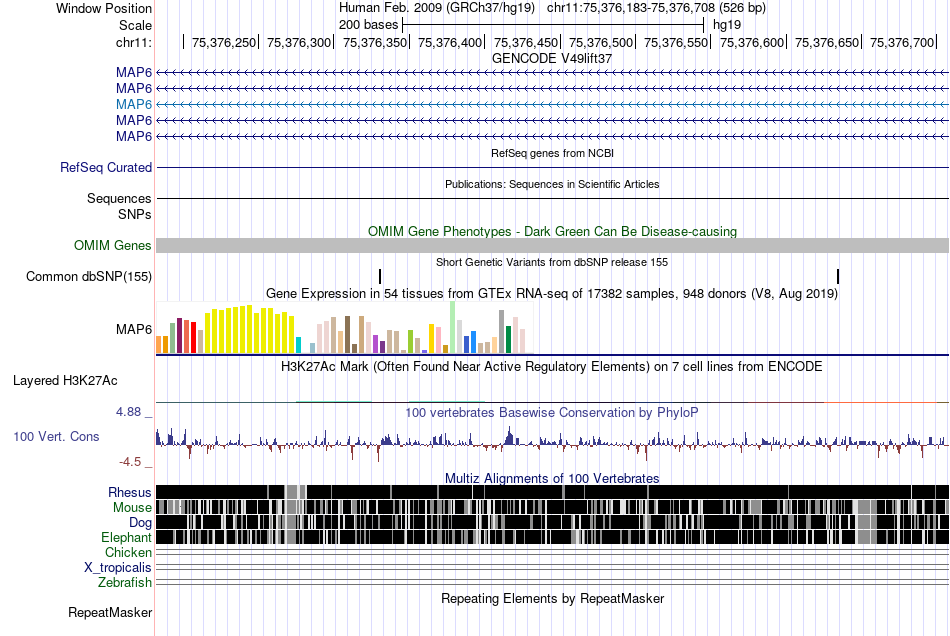Click the RepeatMasker track label
Screen dimensions: 950x636
(110, 612)
